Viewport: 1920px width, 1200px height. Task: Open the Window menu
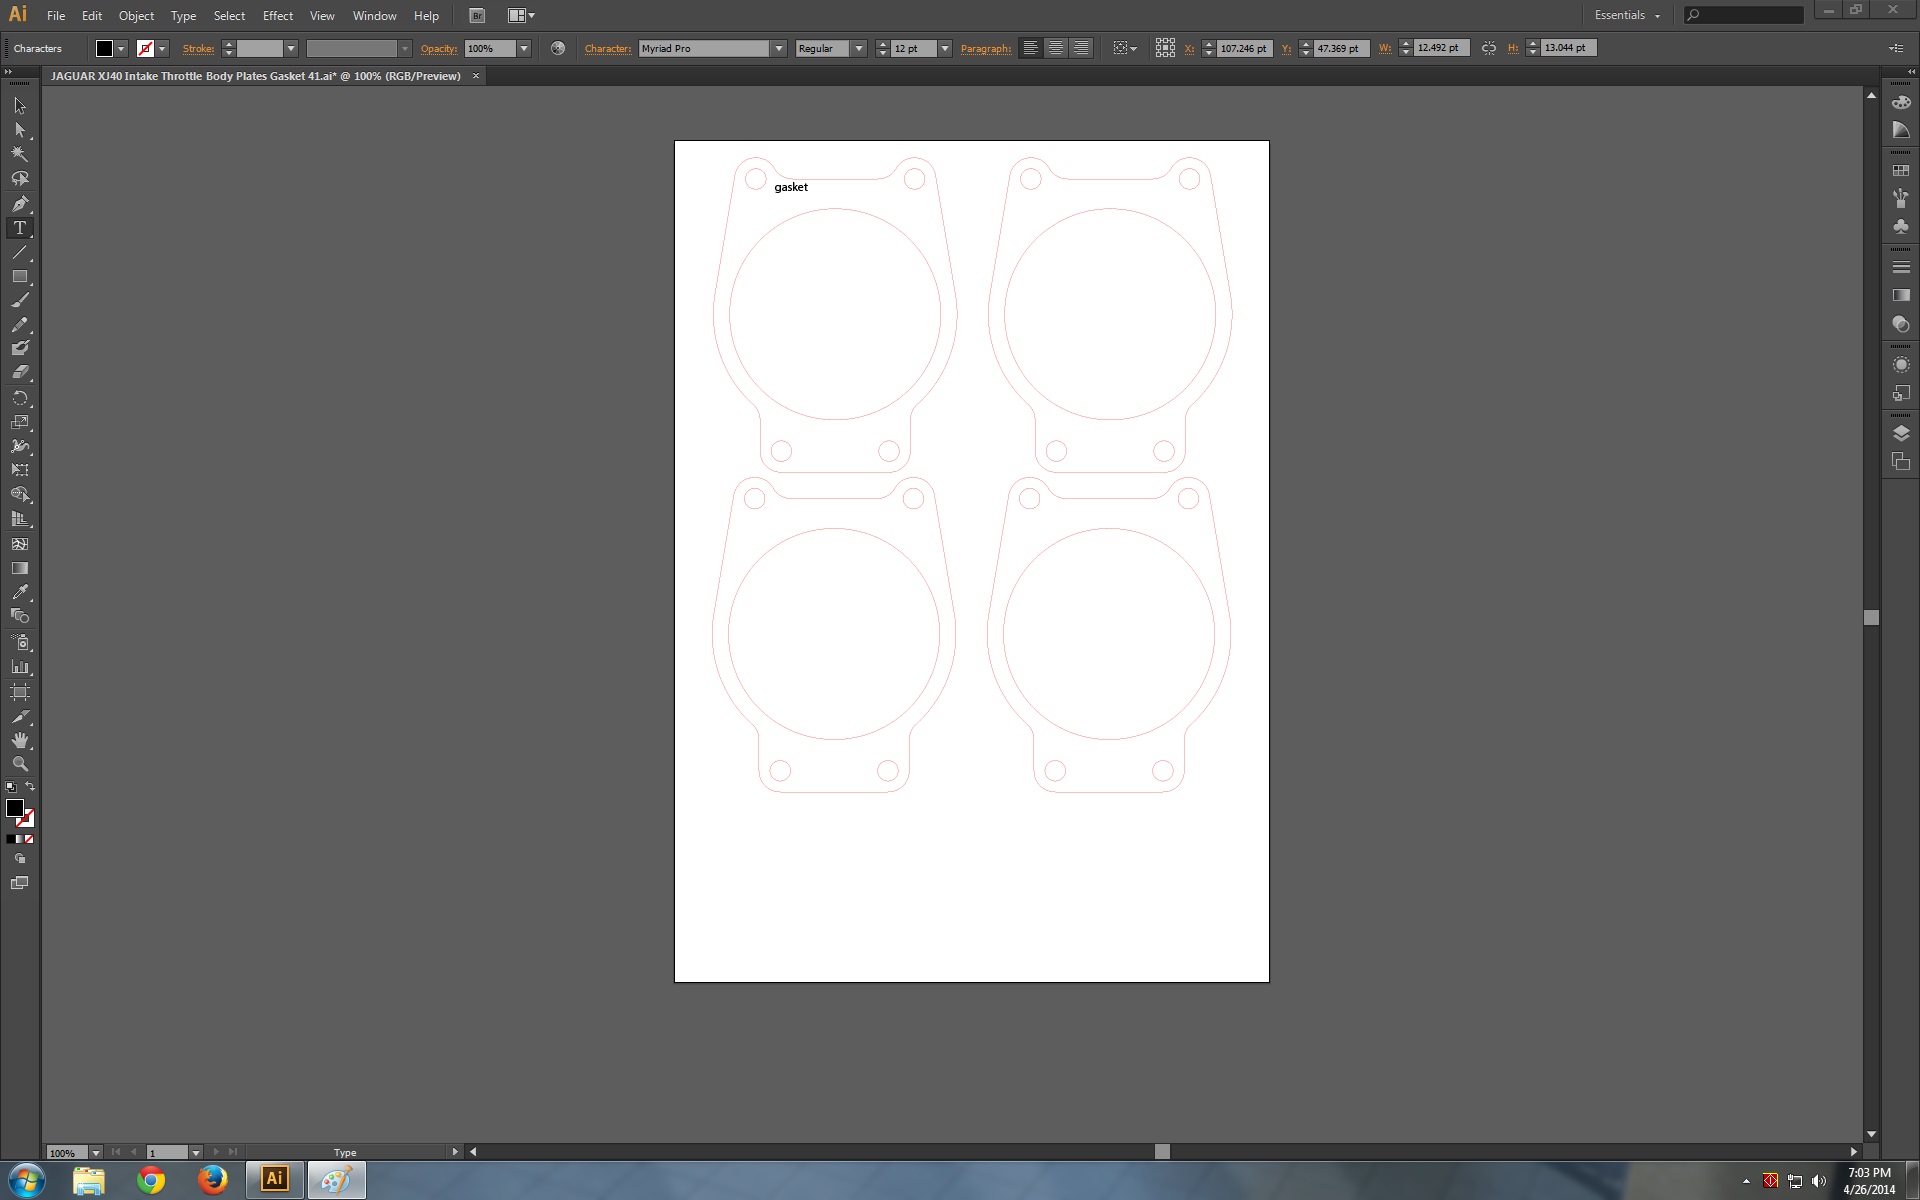coord(375,16)
